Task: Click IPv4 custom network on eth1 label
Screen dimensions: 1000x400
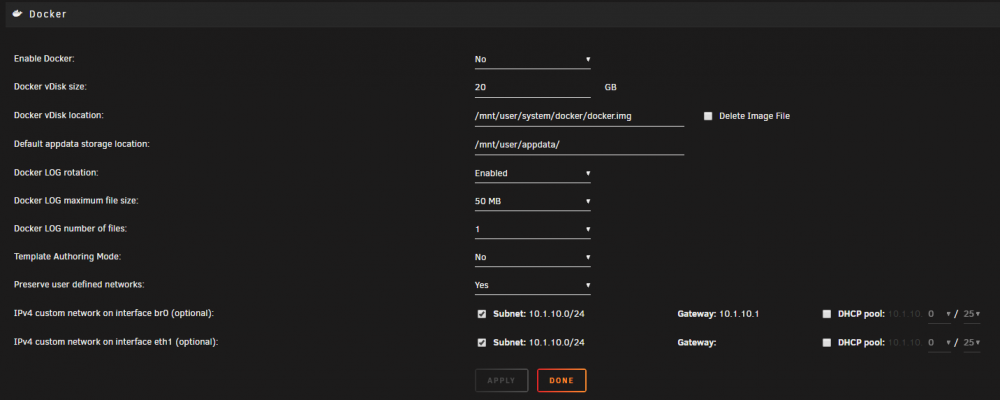Action: click(116, 342)
